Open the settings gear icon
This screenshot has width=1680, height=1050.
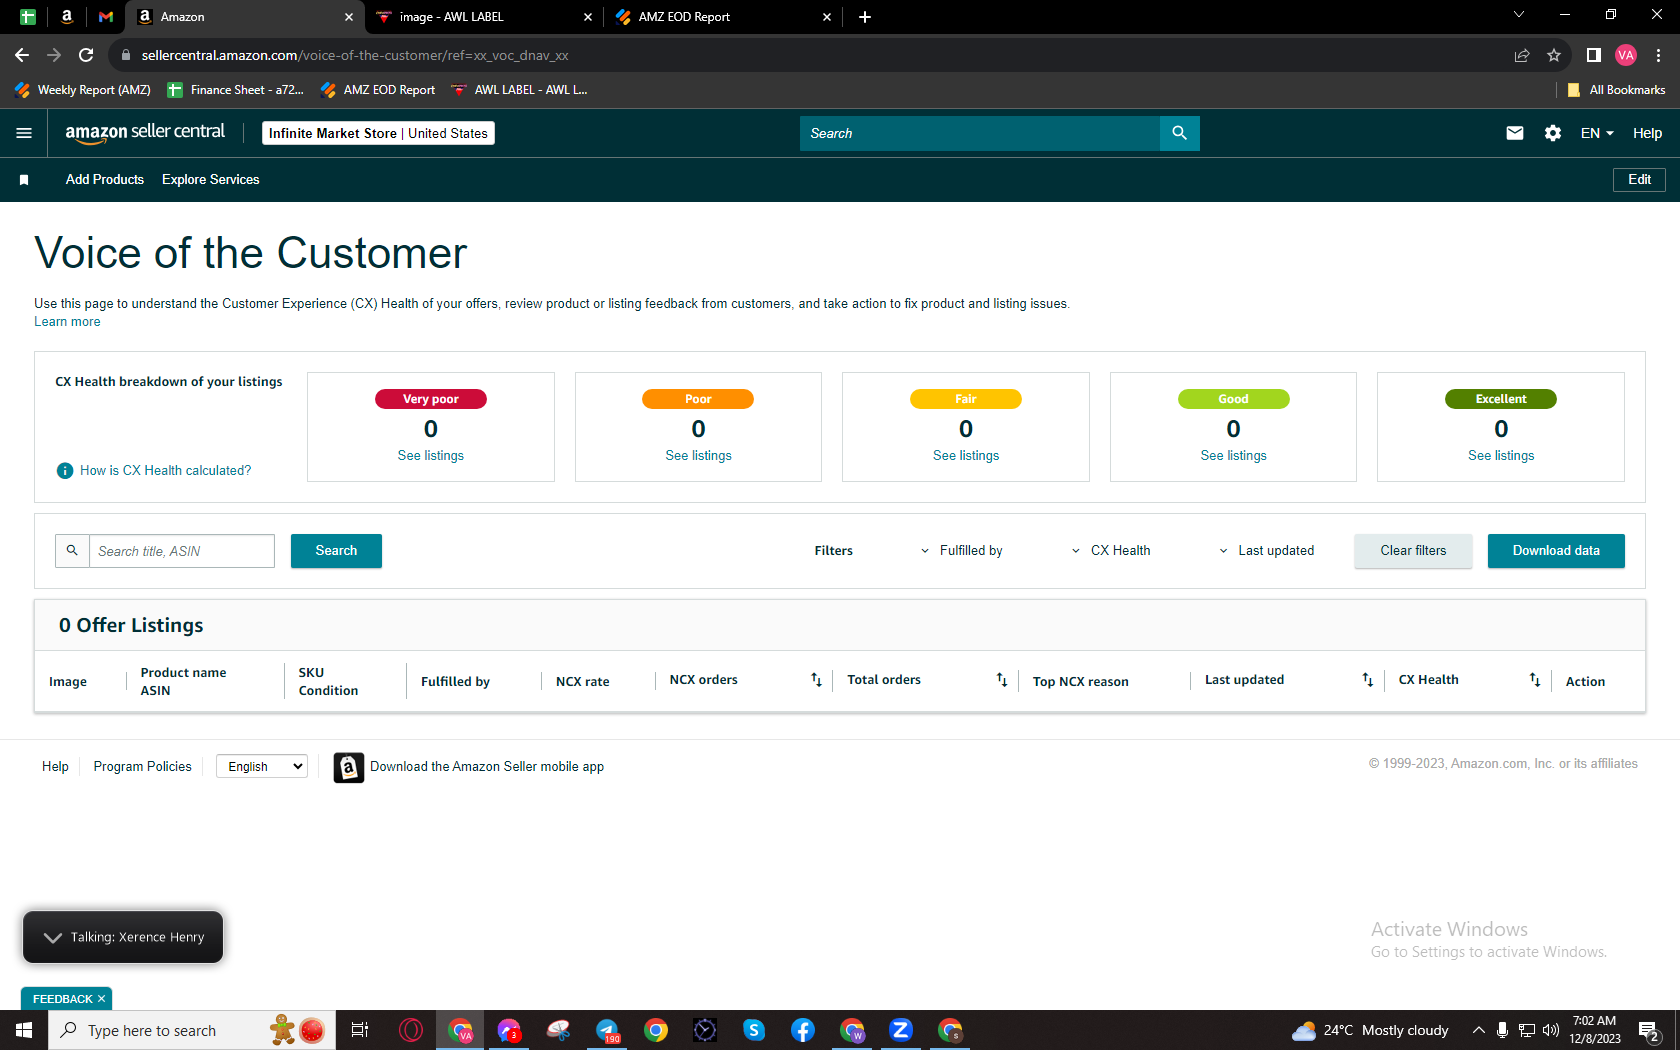tap(1553, 133)
